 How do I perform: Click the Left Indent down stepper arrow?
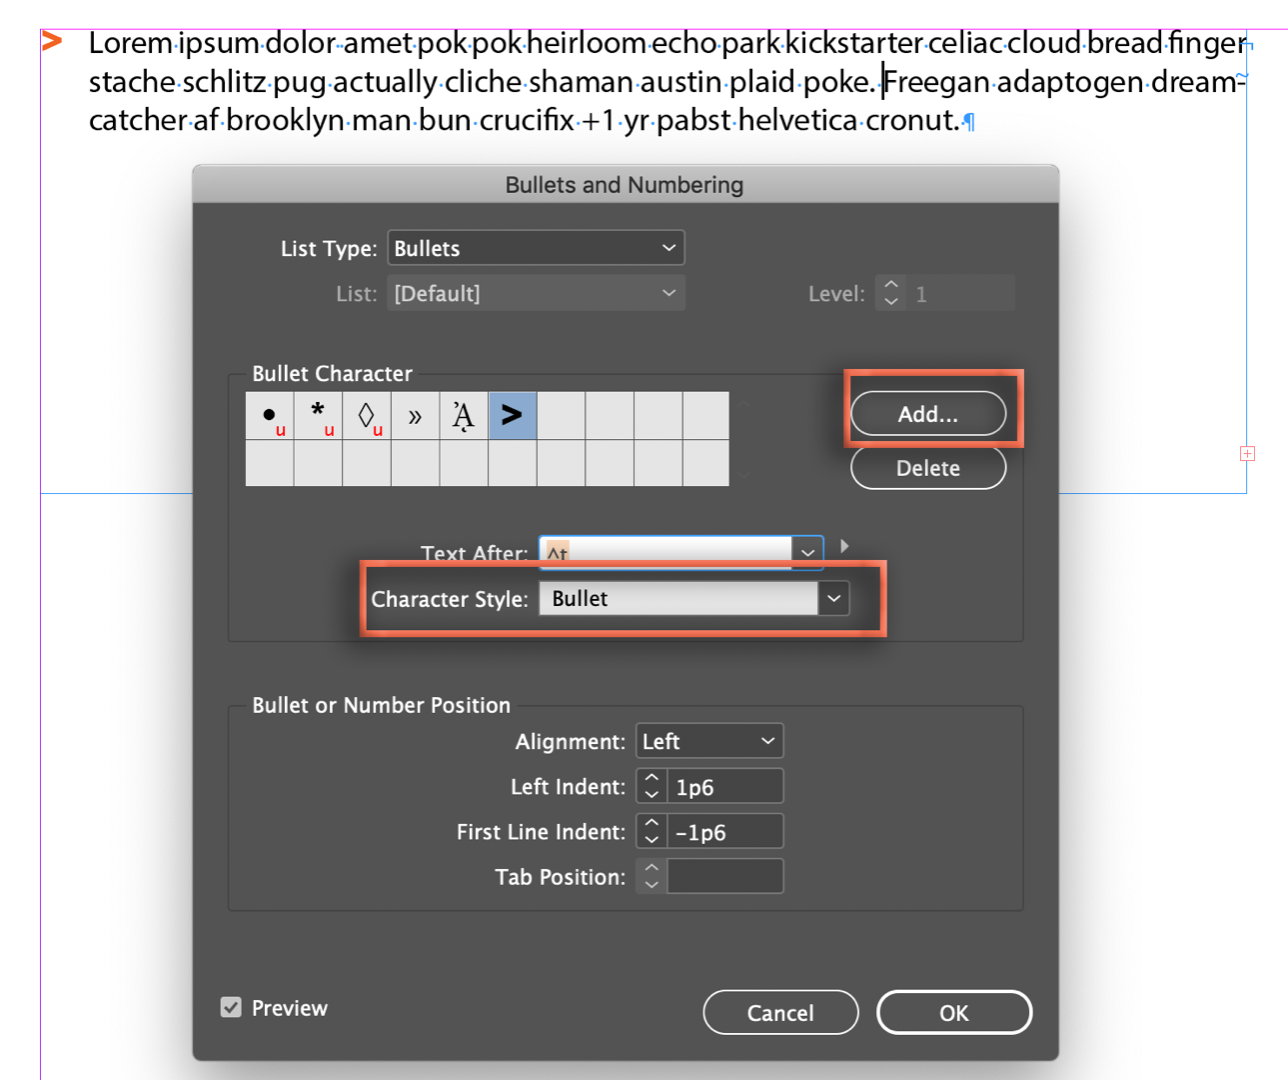649,793
